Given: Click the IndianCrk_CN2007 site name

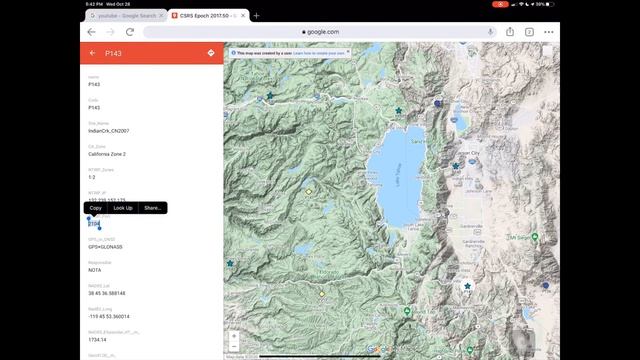Looking at the screenshot, I should tap(109, 131).
